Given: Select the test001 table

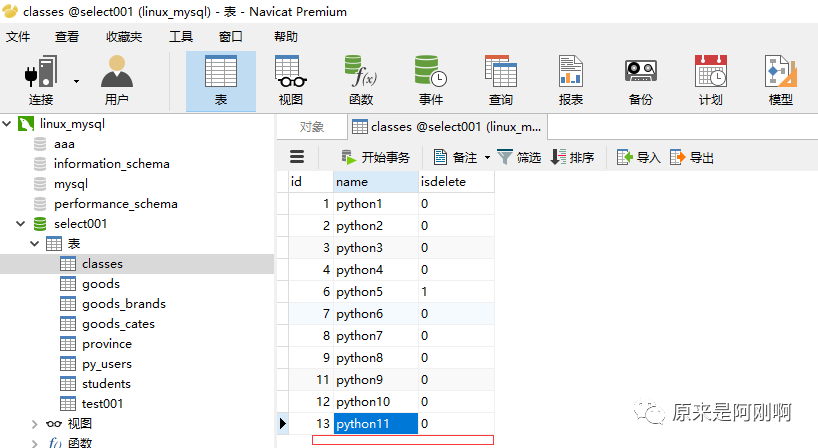Looking at the screenshot, I should (x=102, y=404).
